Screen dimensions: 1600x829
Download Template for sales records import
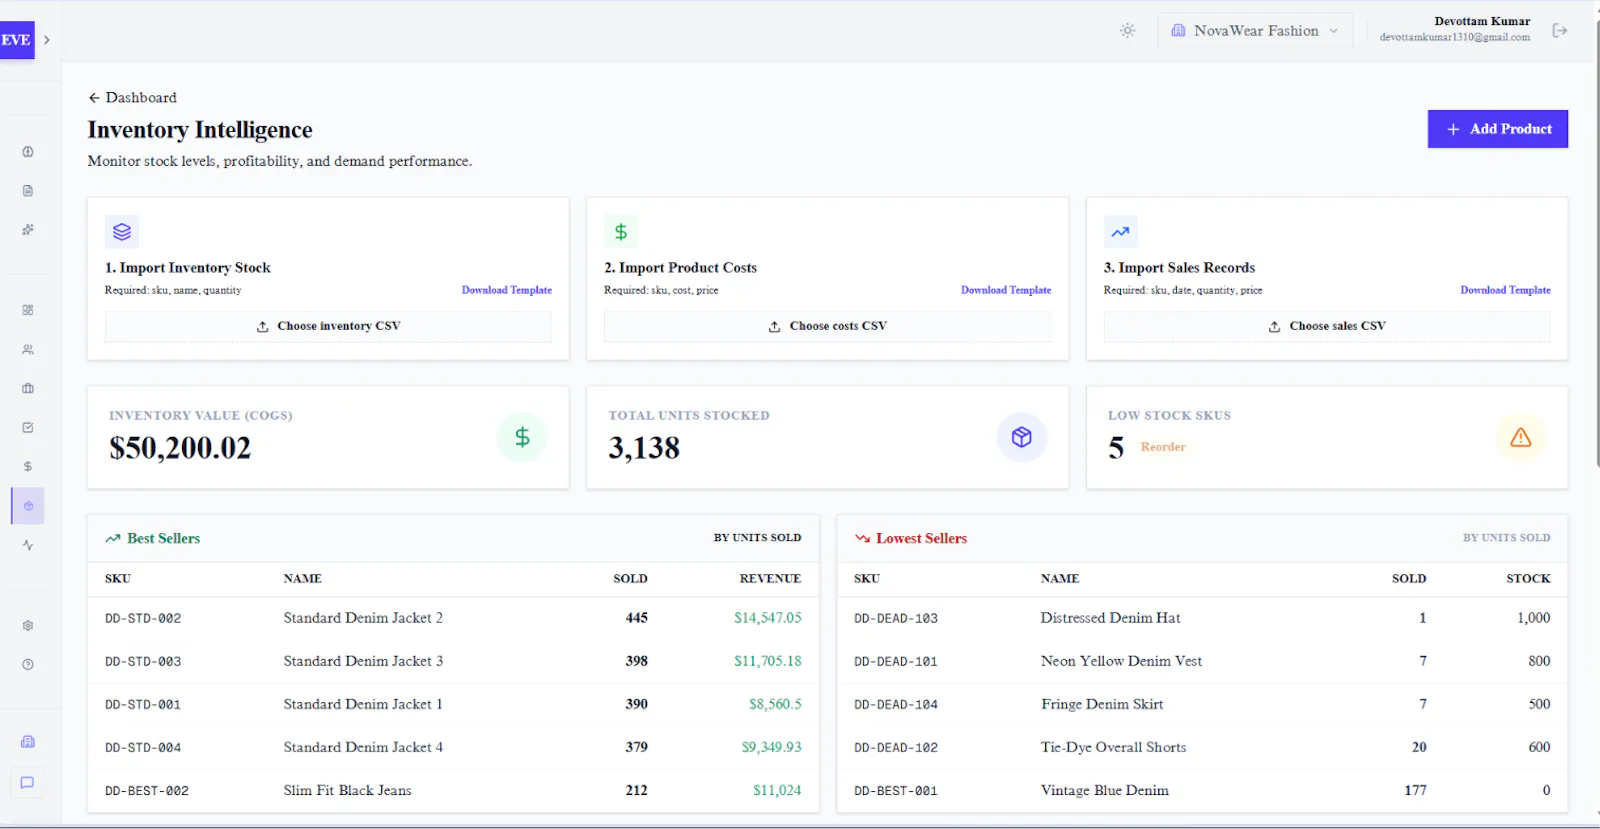[1505, 290]
